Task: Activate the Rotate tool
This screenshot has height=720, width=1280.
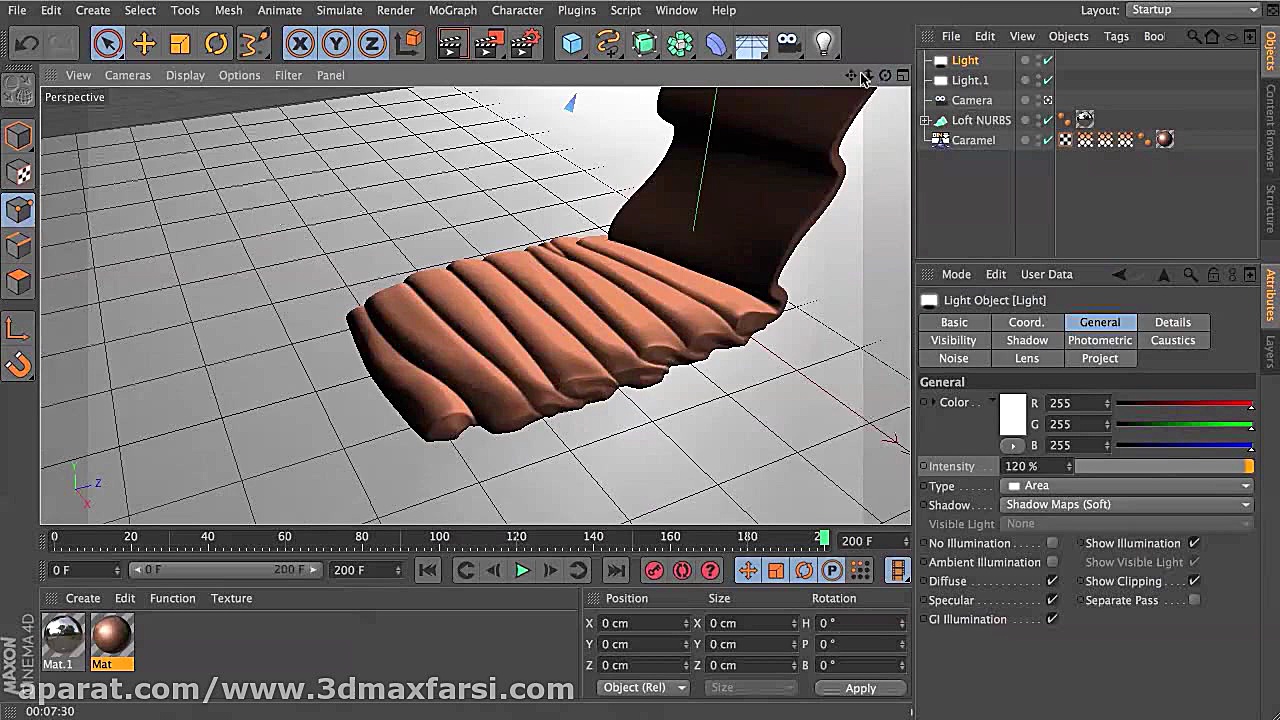Action: pyautogui.click(x=217, y=43)
